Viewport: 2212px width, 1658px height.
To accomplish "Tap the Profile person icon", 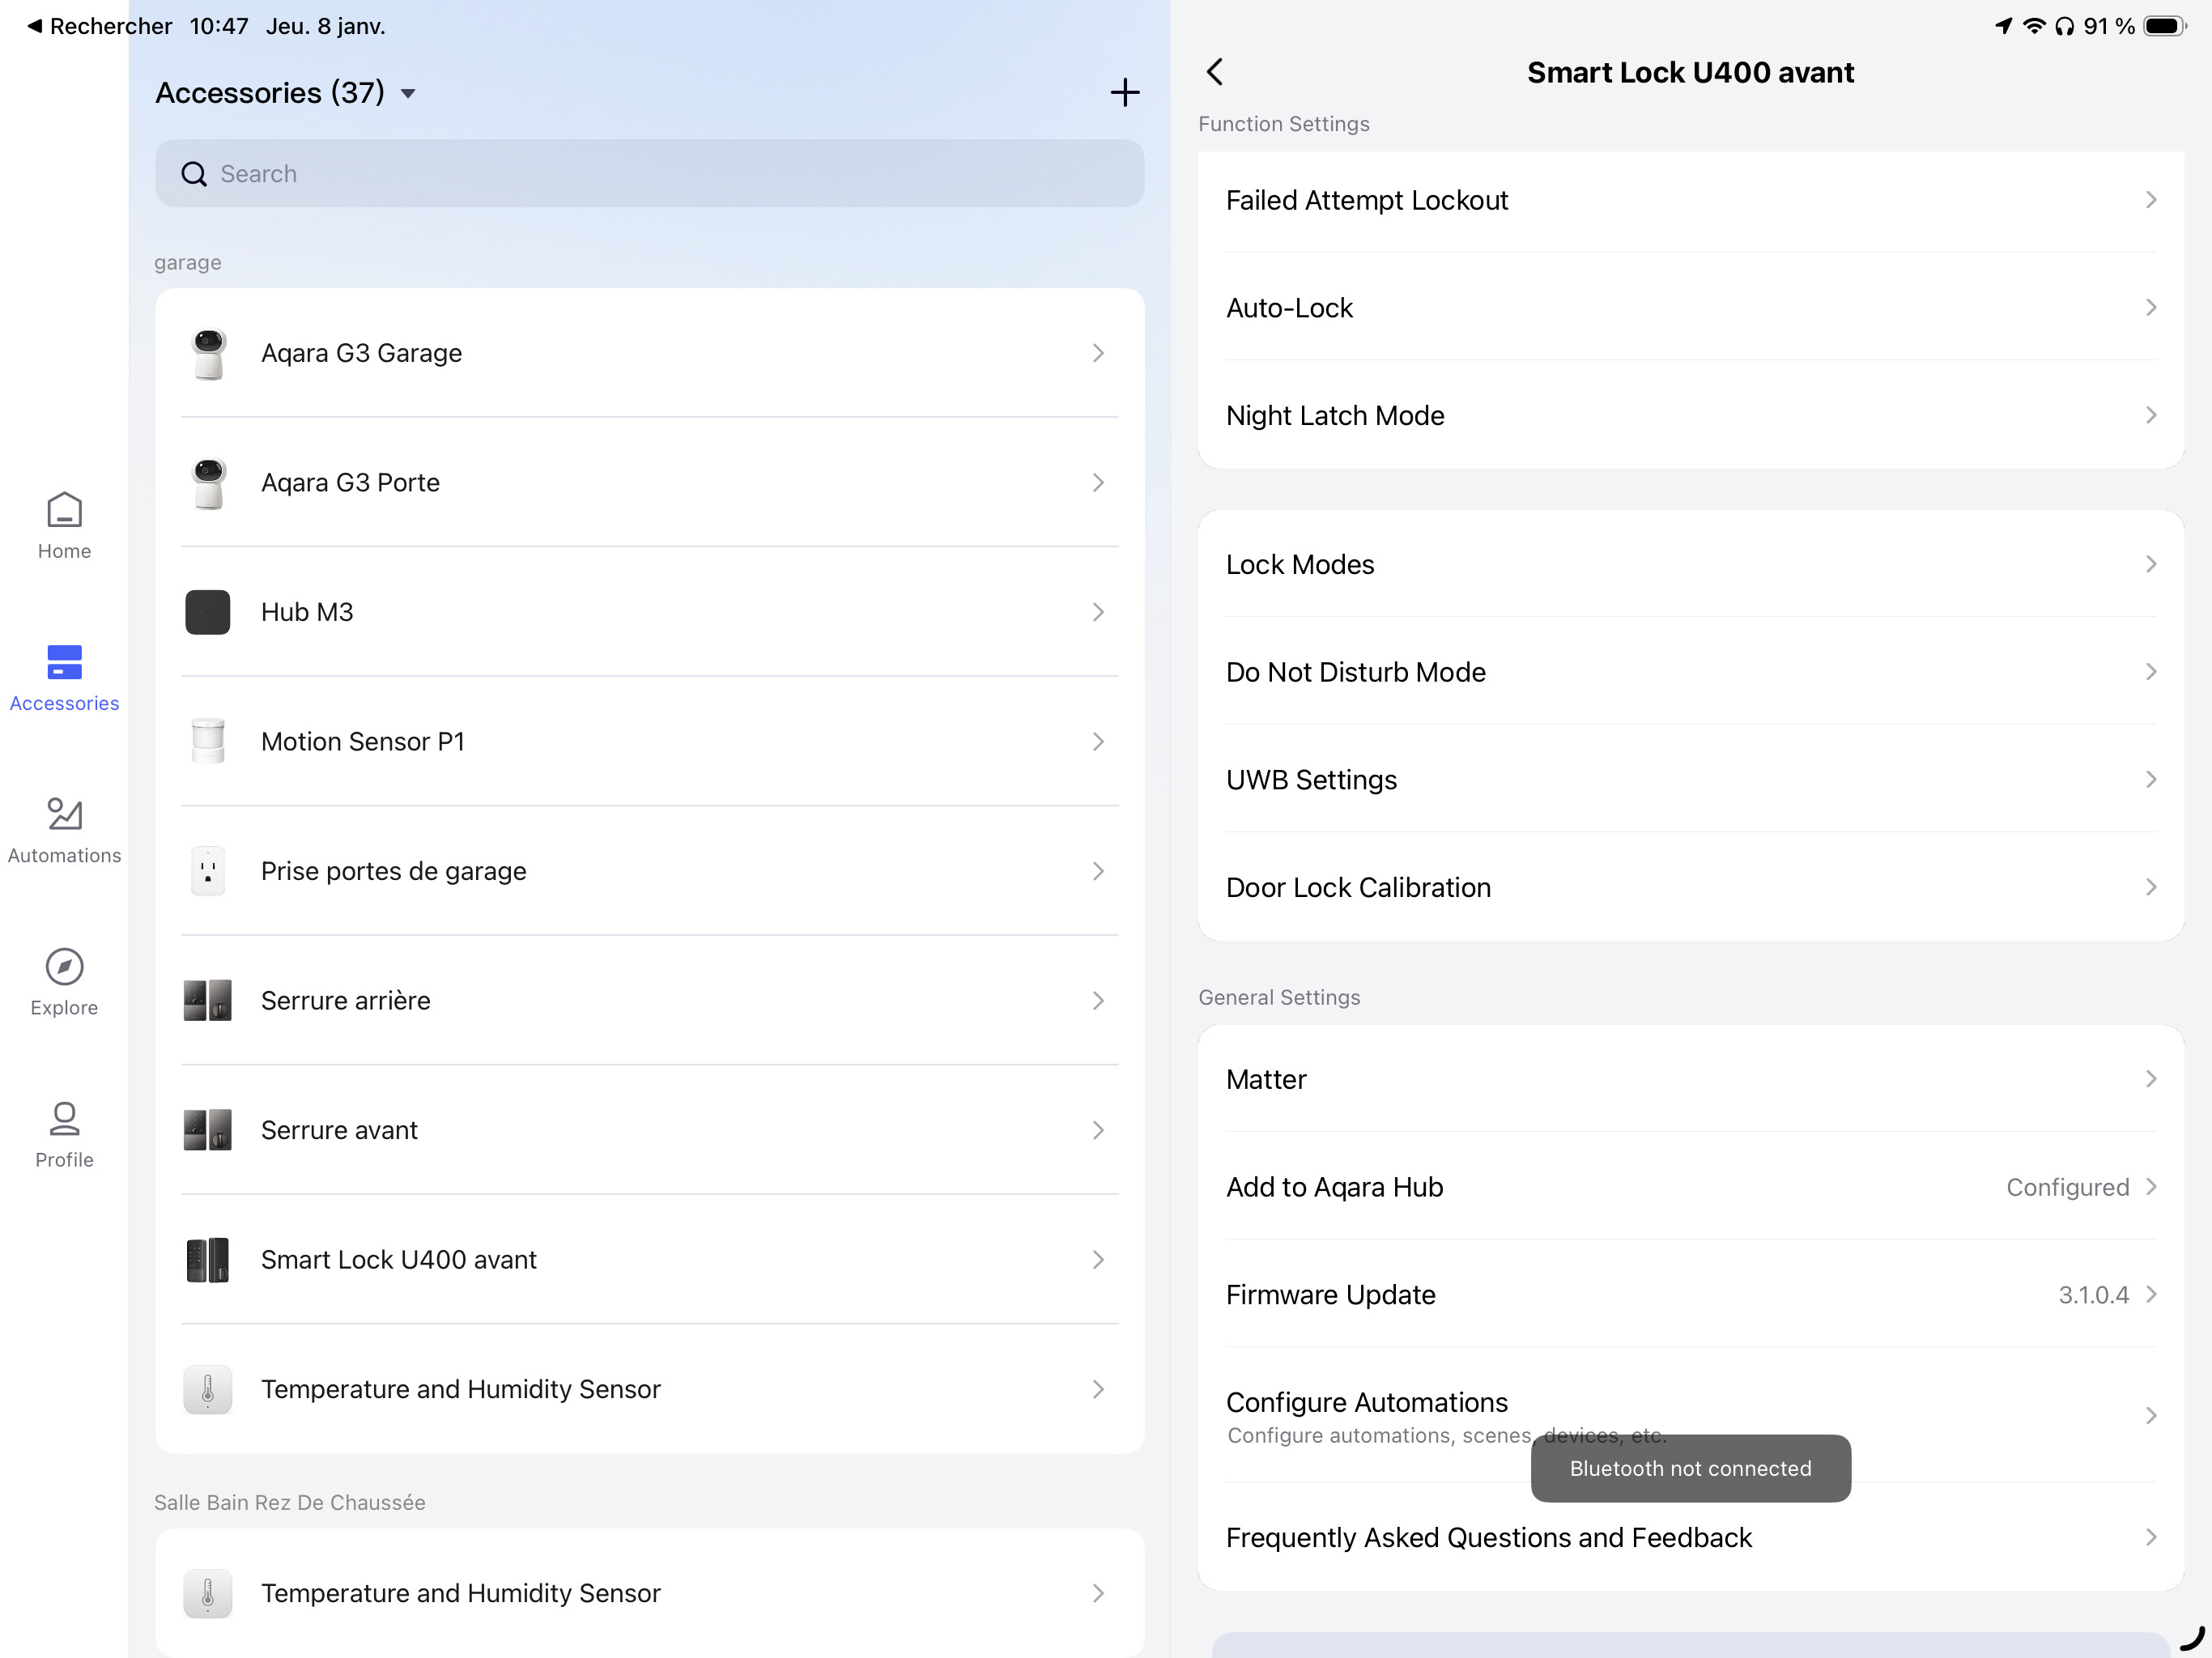I will 64,1118.
